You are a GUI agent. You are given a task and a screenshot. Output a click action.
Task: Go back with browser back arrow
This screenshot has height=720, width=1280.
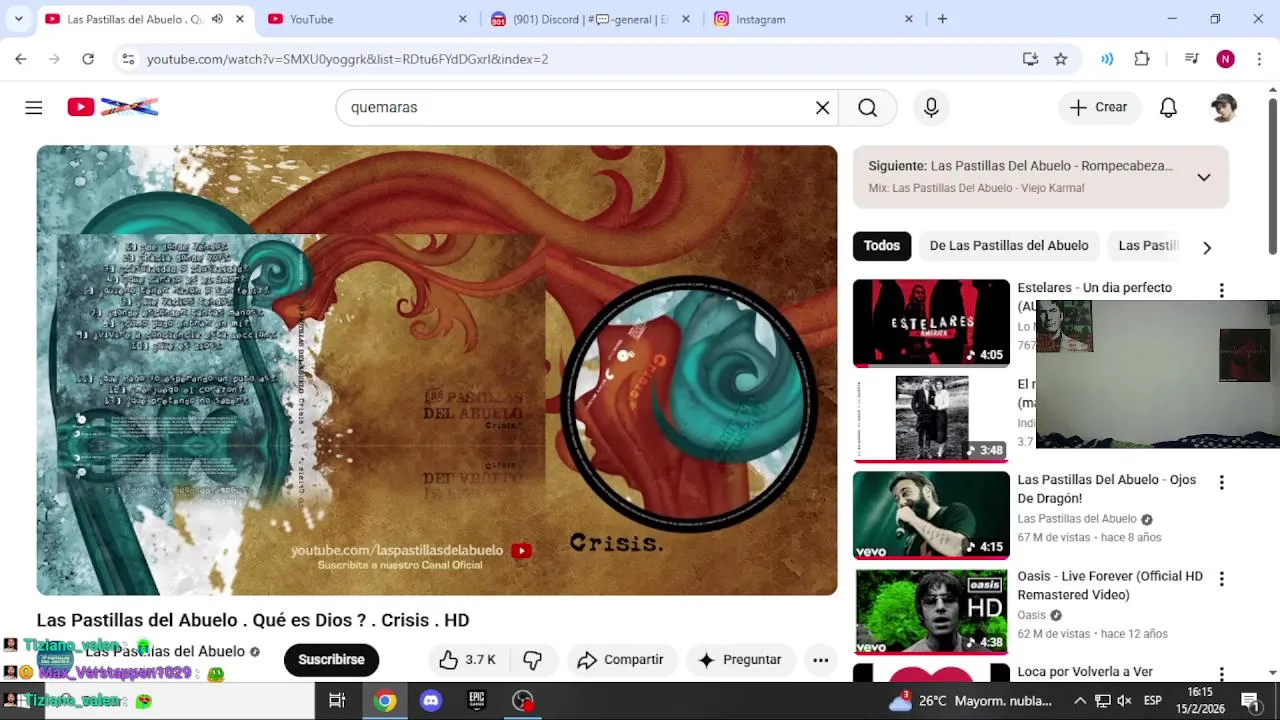tap(21, 59)
